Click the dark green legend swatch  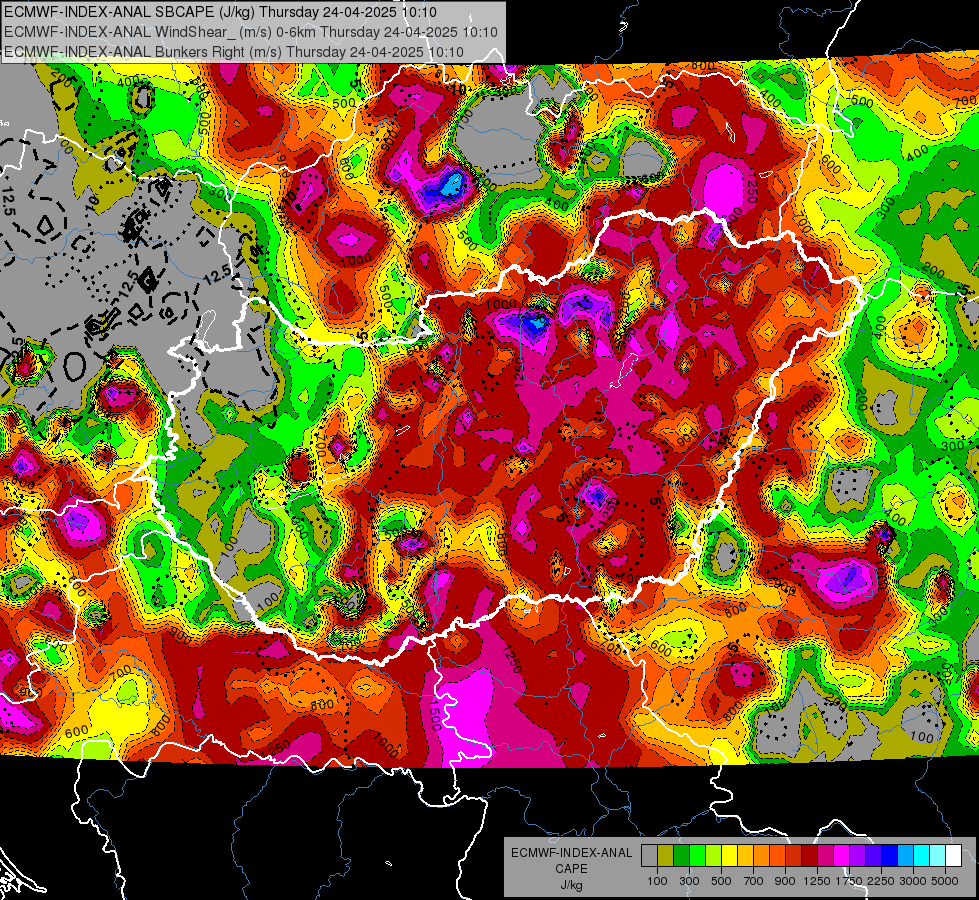(x=681, y=855)
